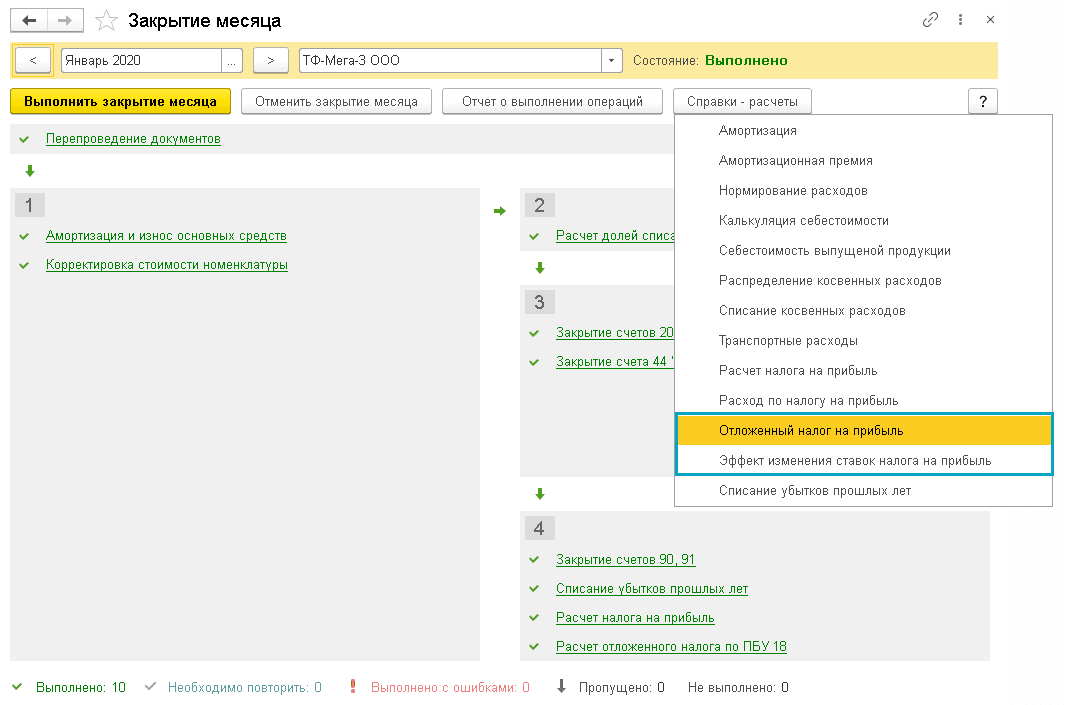Click the back navigation arrow icon
Viewport: 1066px width, 705px height.
click(x=28, y=20)
